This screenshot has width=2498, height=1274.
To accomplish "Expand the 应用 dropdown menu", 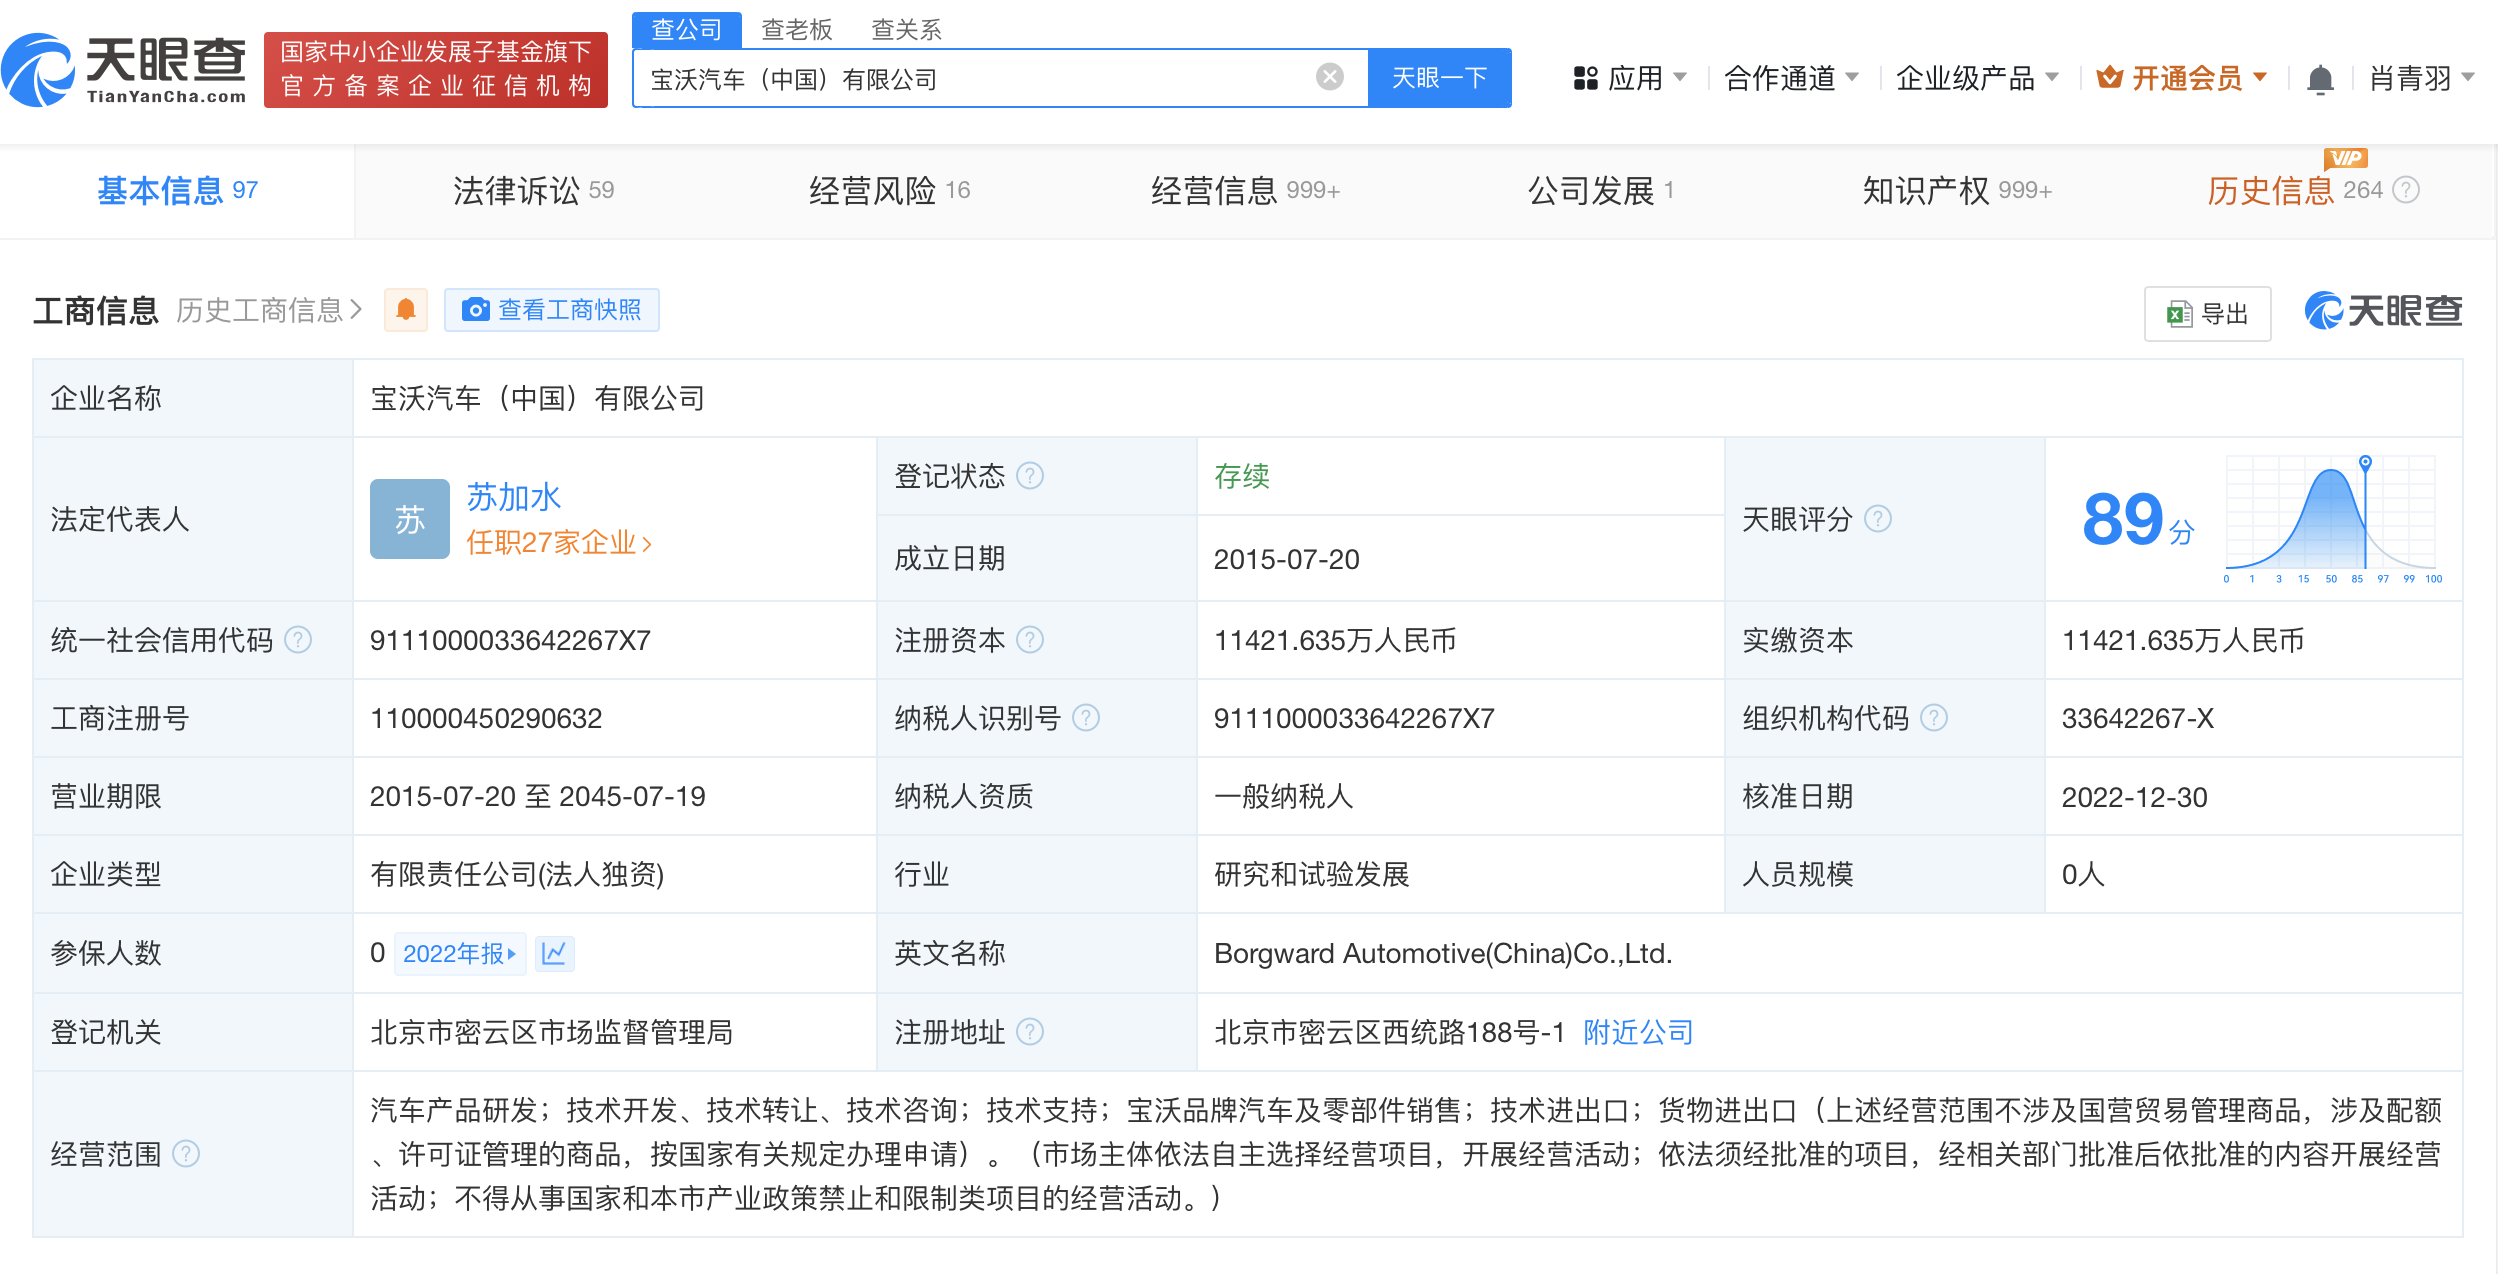I will [x=1630, y=78].
